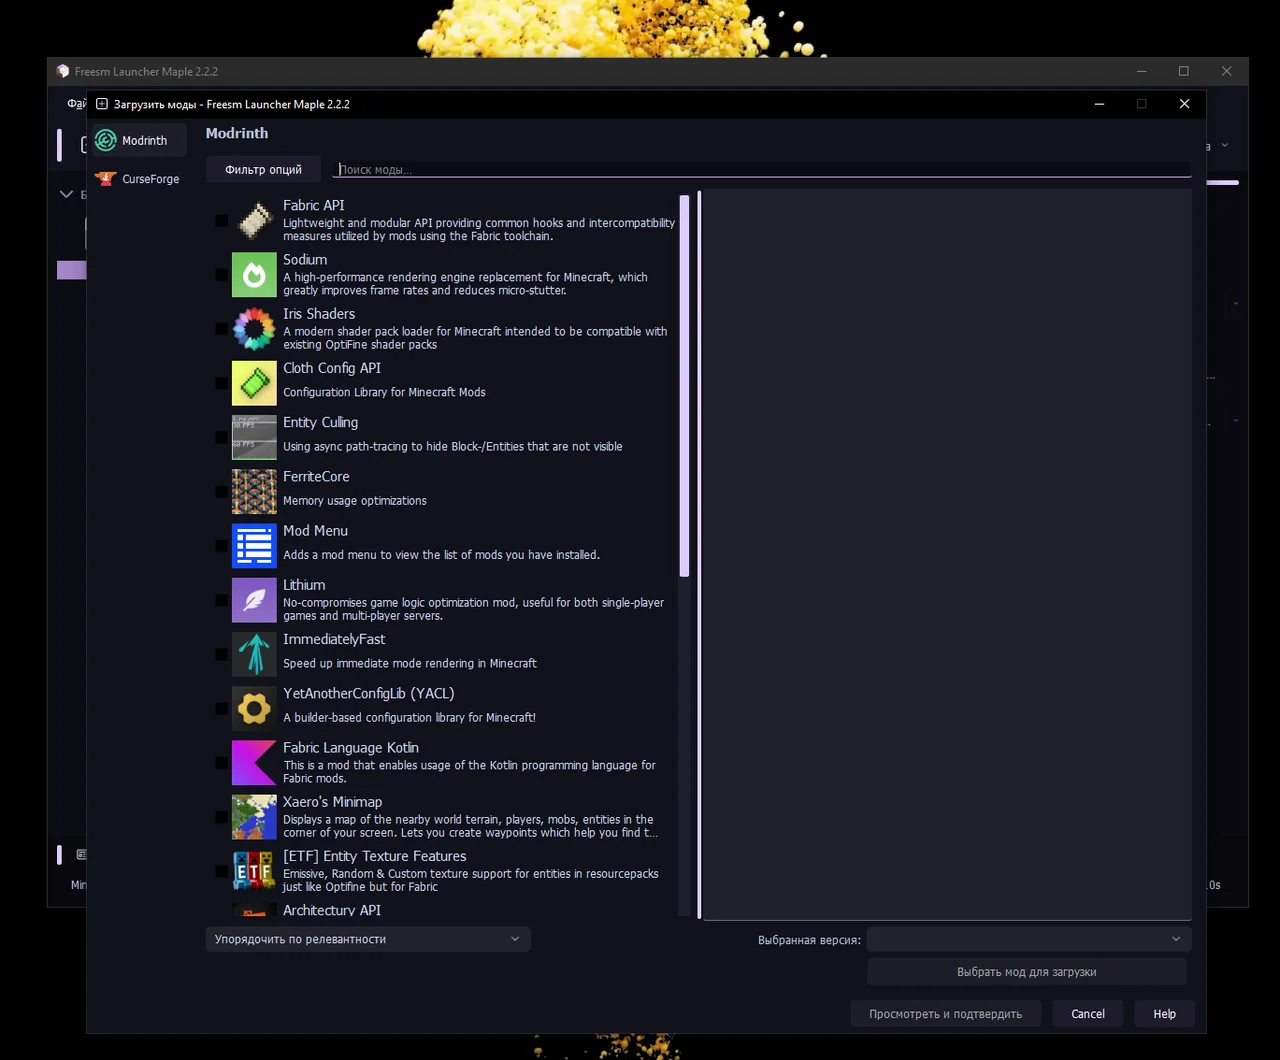The height and width of the screenshot is (1060, 1280).
Task: Click the Lithium feather icon
Action: click(254, 600)
